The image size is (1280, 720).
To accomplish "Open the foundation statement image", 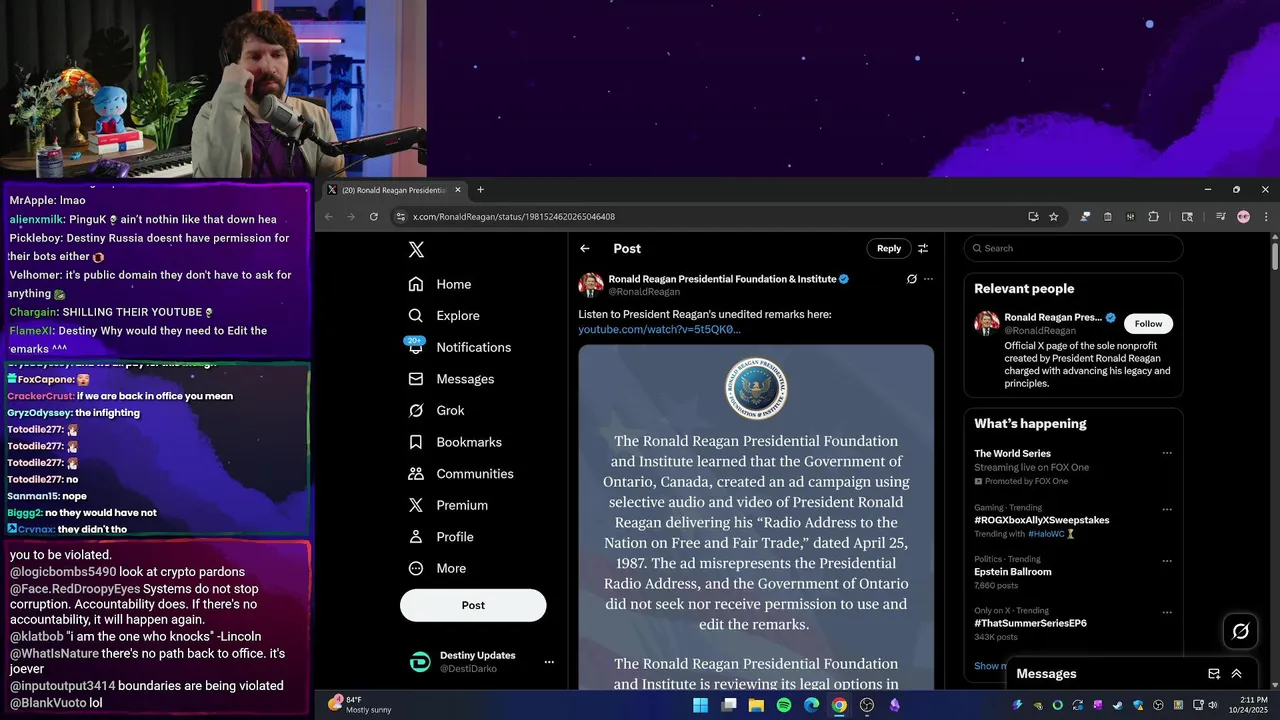I will coord(756,517).
